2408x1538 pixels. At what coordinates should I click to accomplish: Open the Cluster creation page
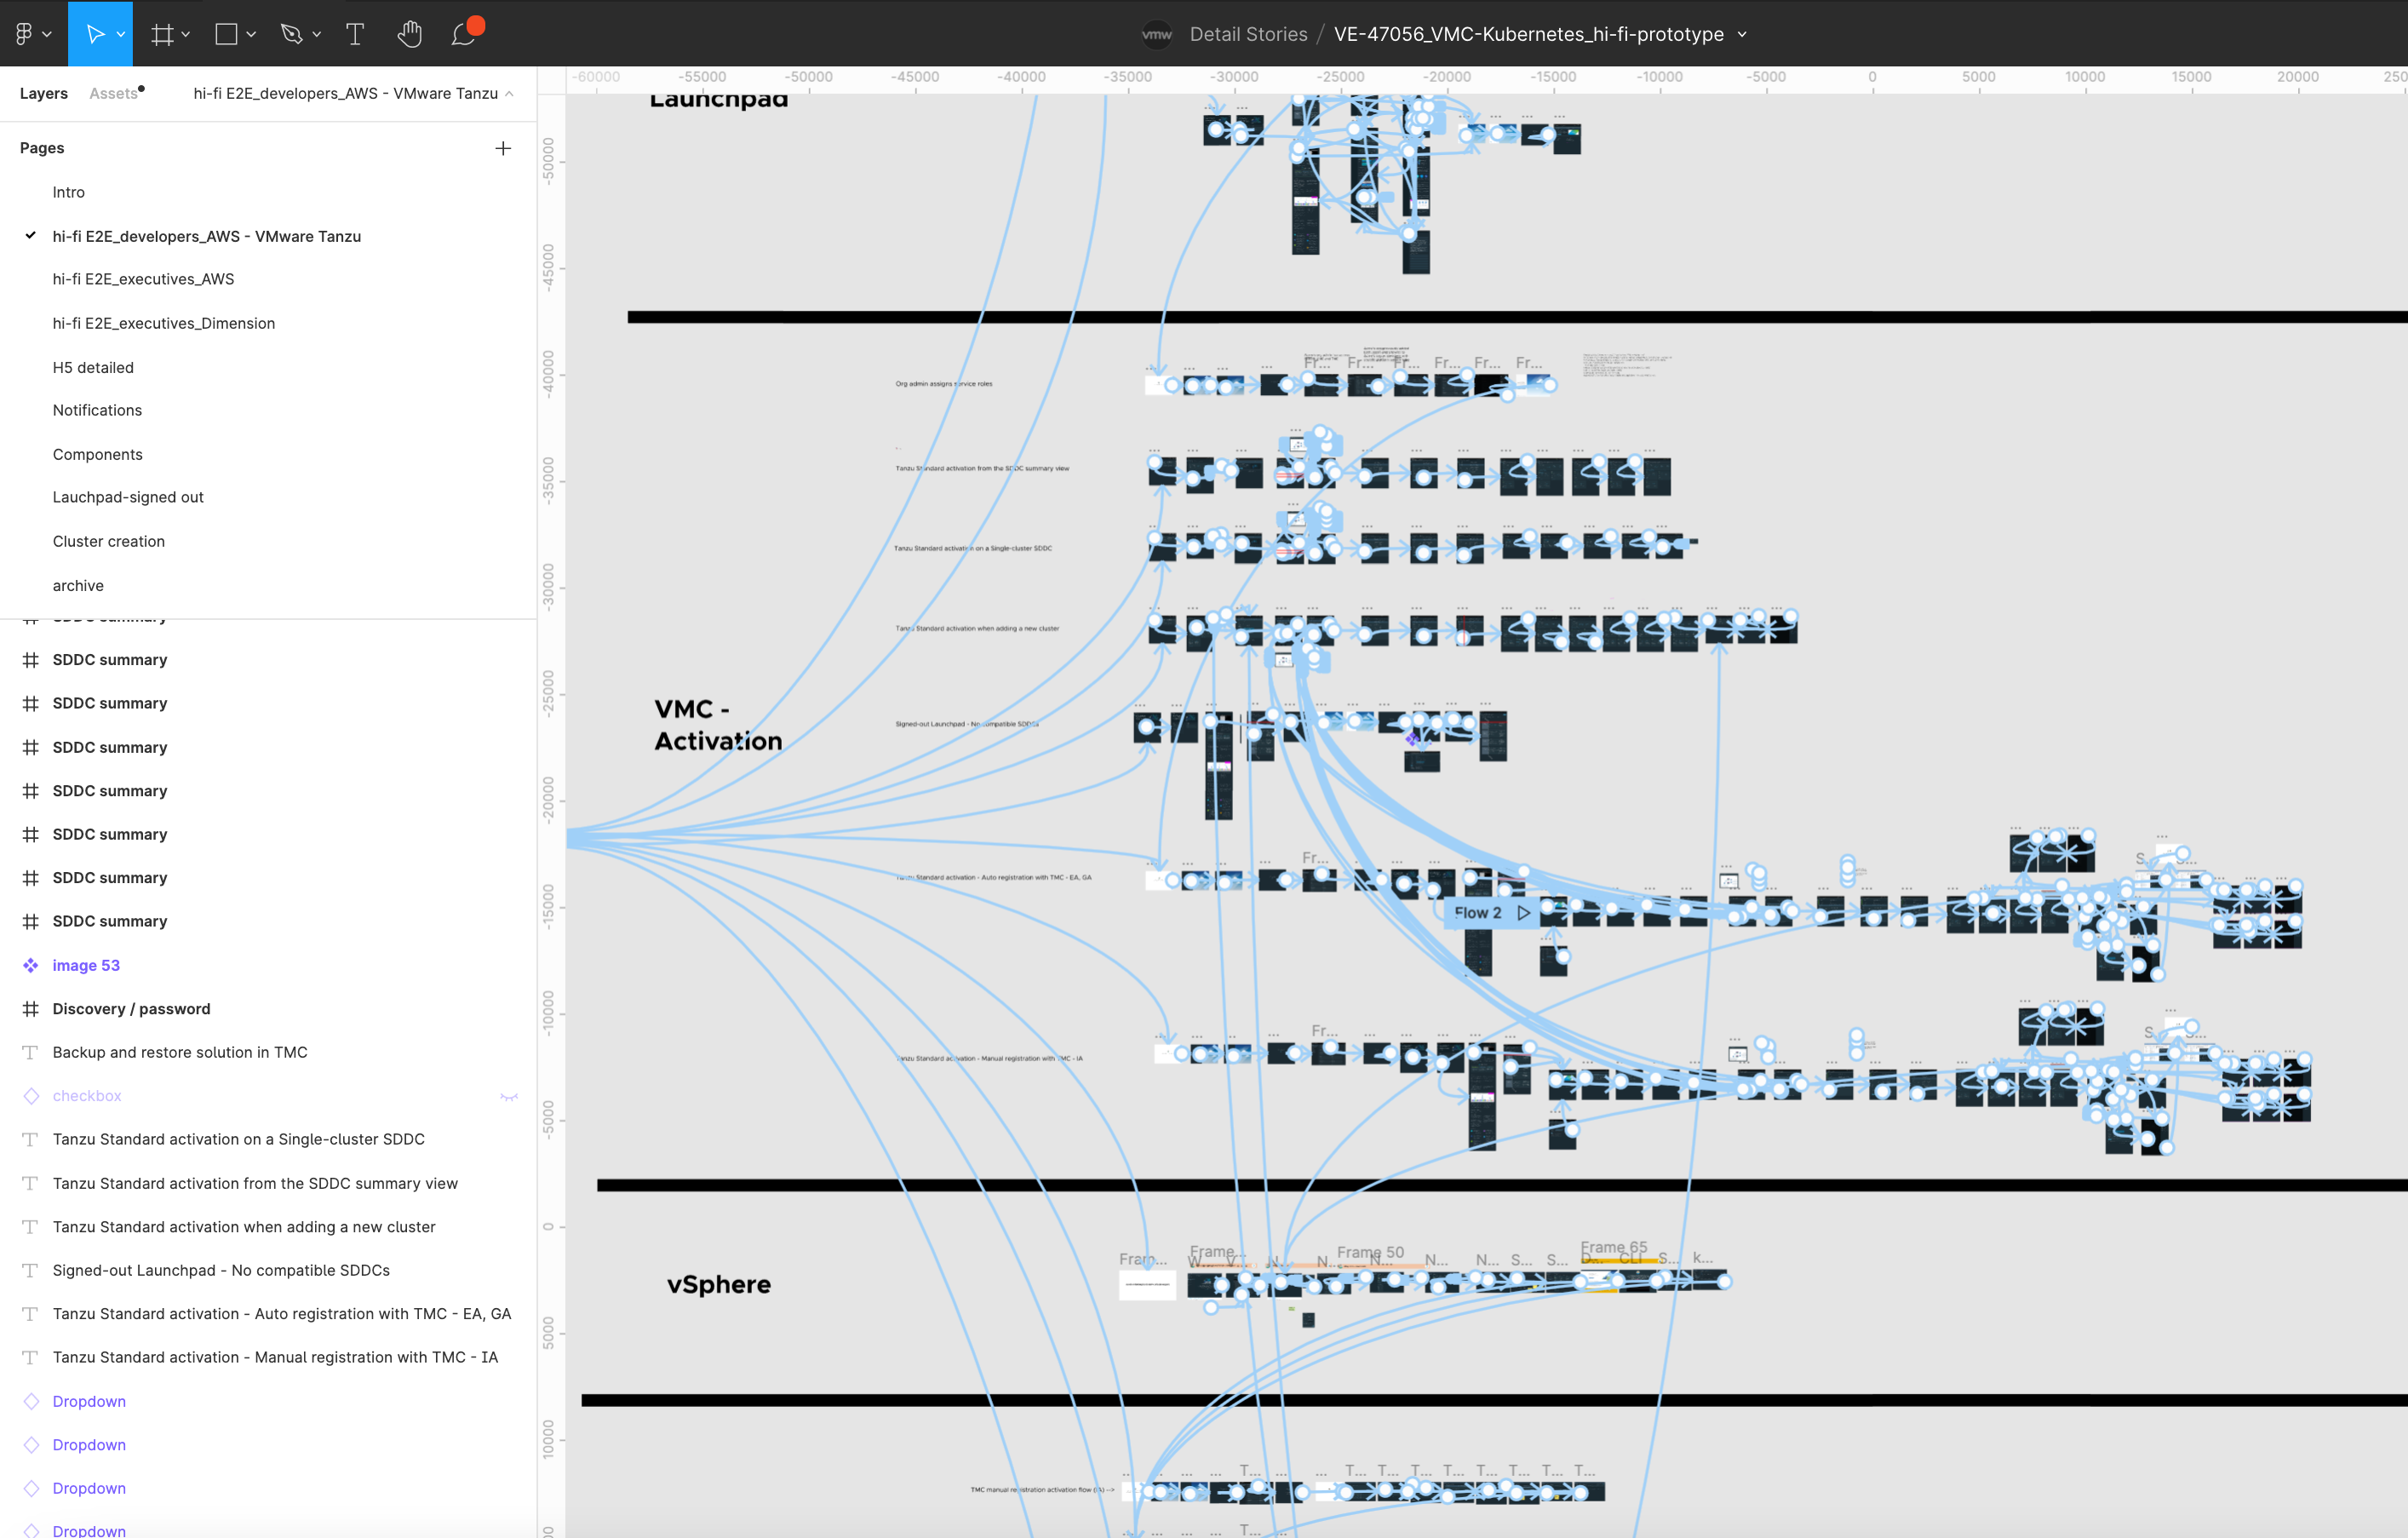pyautogui.click(x=109, y=541)
